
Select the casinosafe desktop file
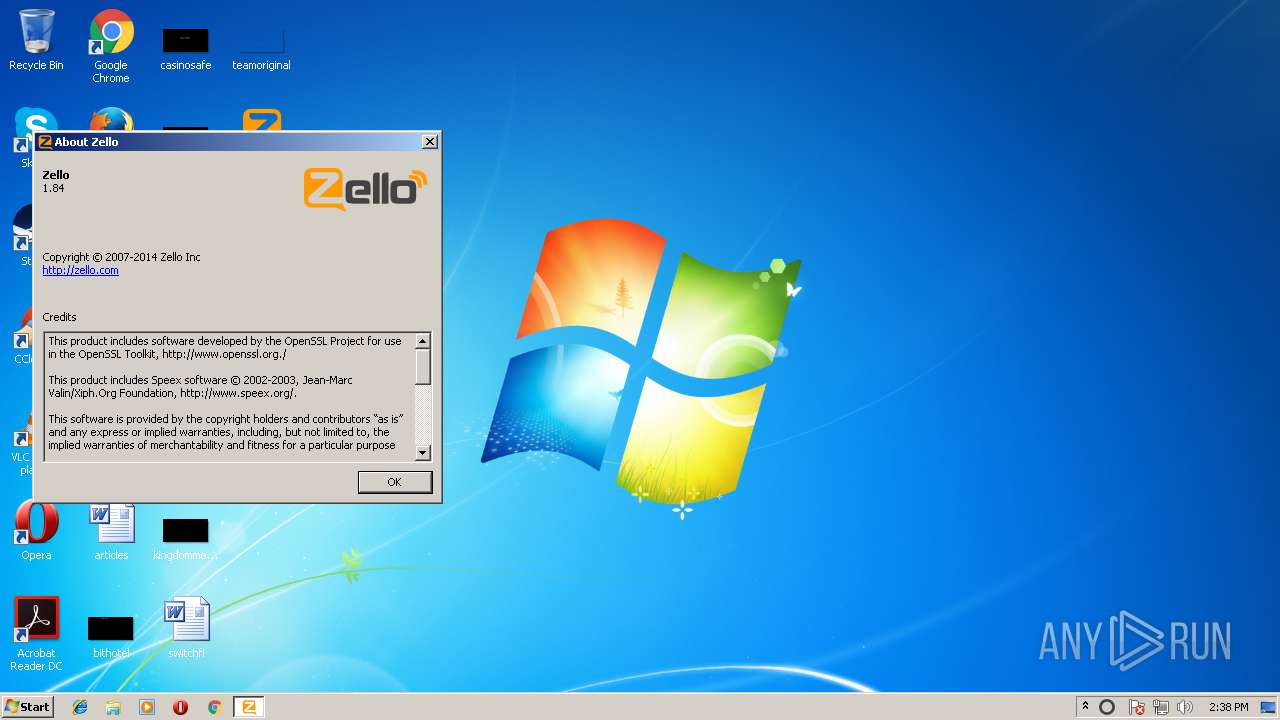pos(186,48)
